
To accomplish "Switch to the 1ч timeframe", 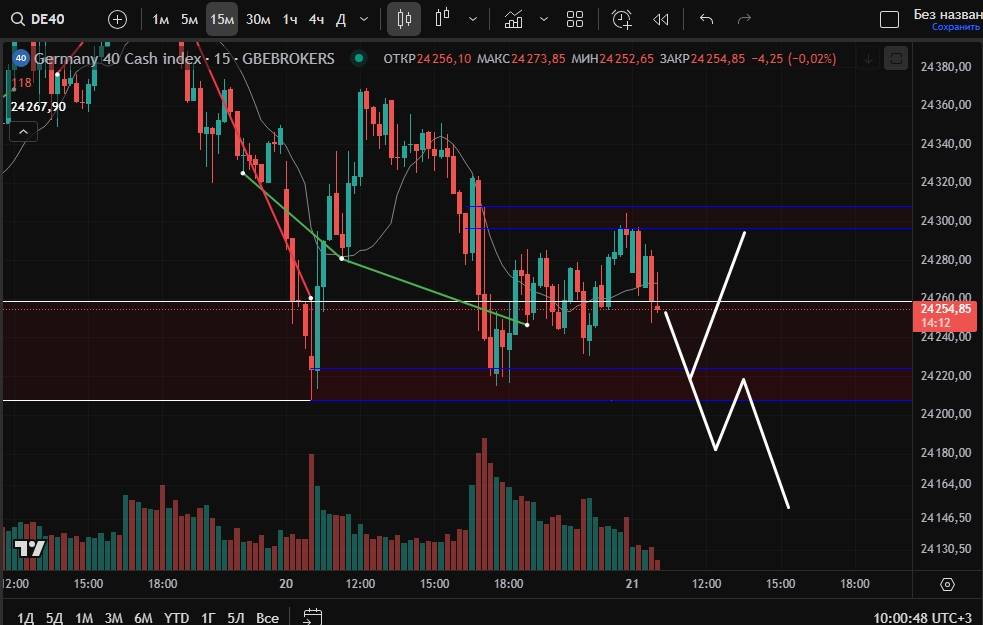I will (x=289, y=19).
